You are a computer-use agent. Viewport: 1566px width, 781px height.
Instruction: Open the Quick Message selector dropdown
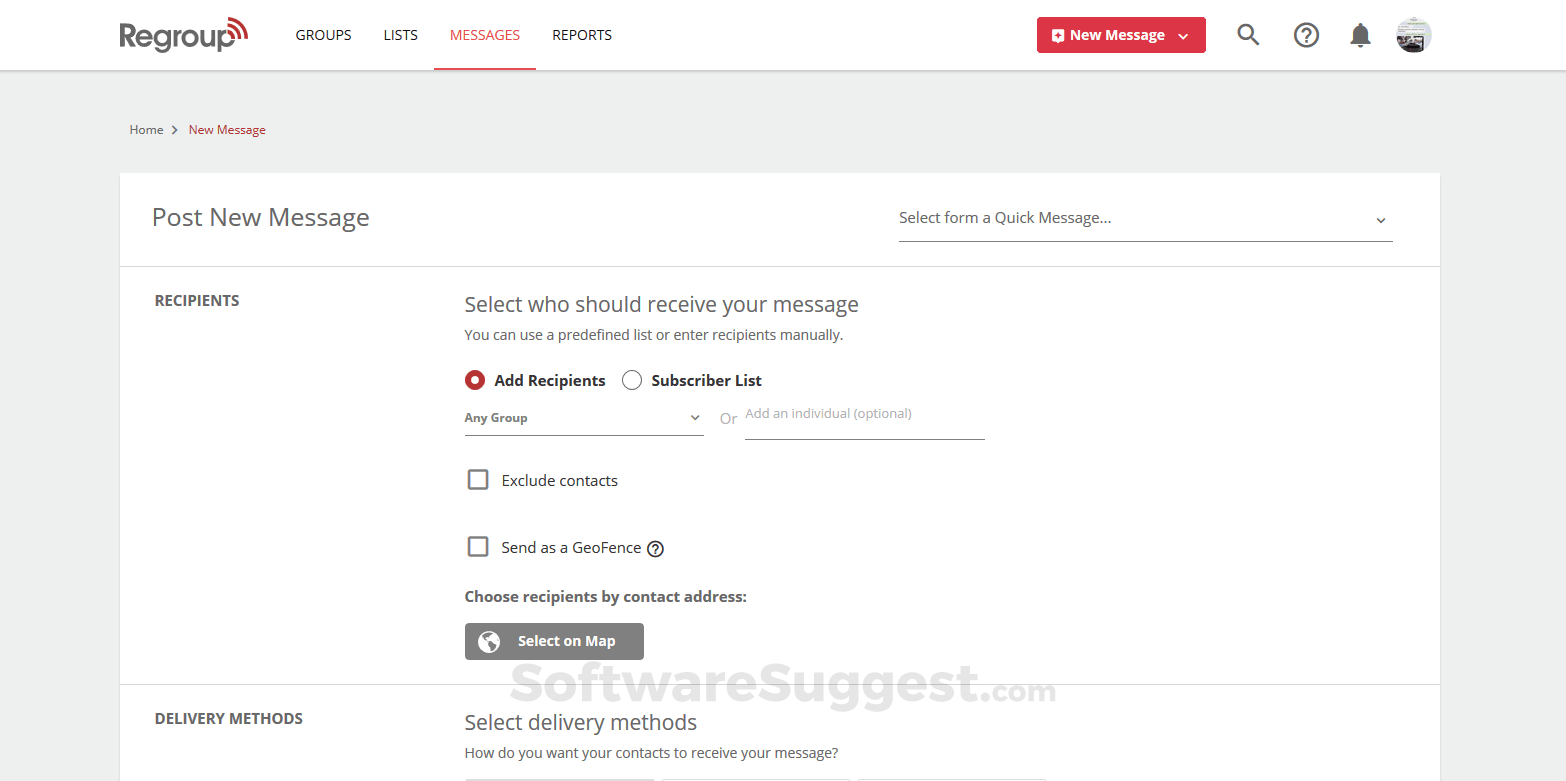click(1145, 219)
